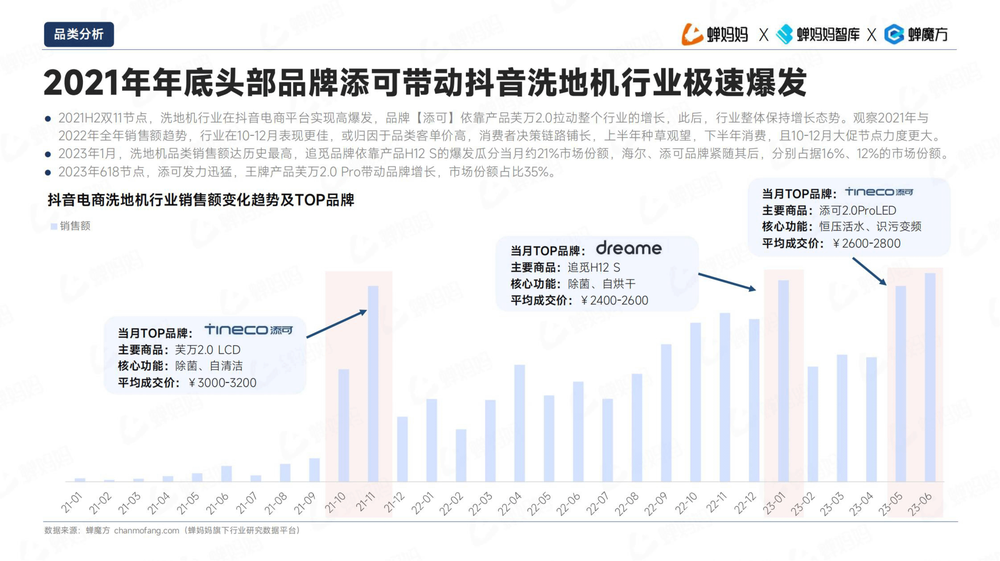Viewport: 1000px width, 561px height.
Task: Click the axis label 21-06
Action: tap(217, 503)
